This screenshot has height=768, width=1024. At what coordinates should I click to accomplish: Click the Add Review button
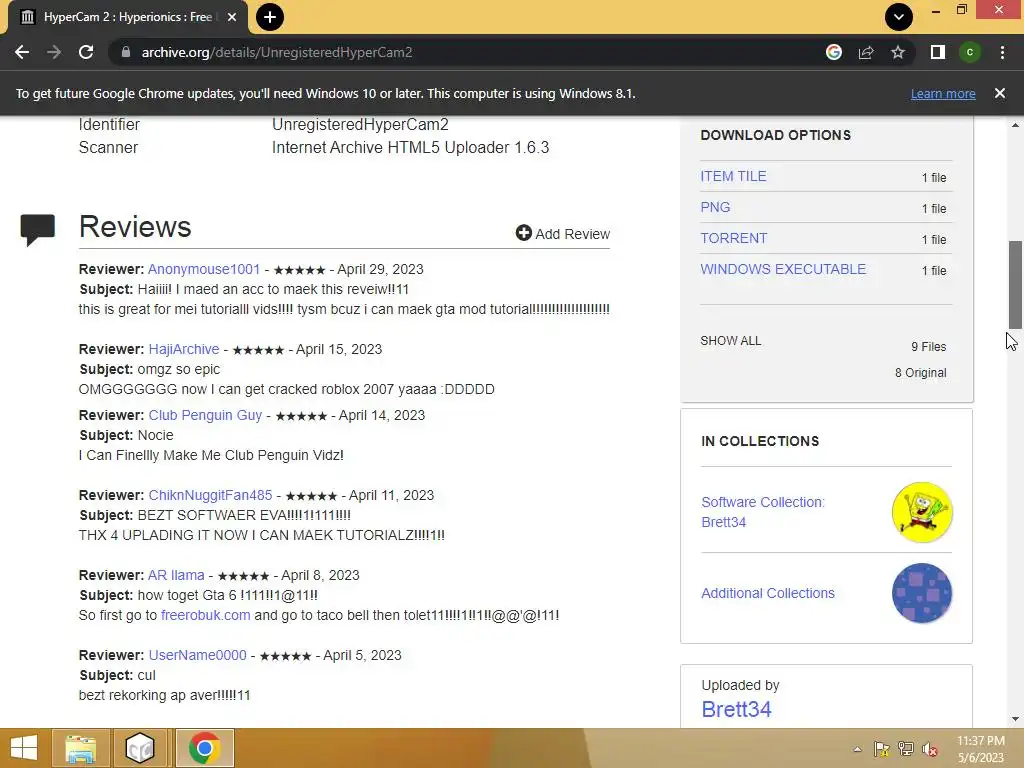tap(562, 233)
